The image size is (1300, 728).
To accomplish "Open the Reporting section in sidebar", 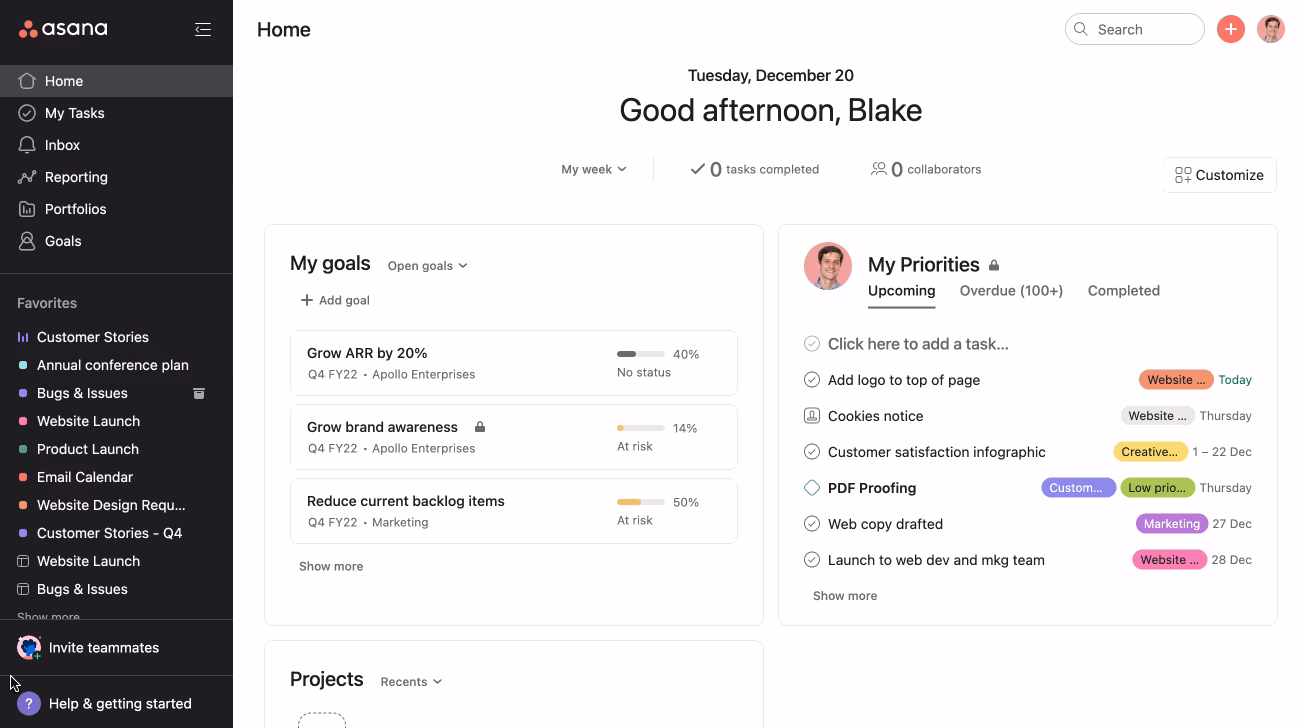I will pos(75,177).
